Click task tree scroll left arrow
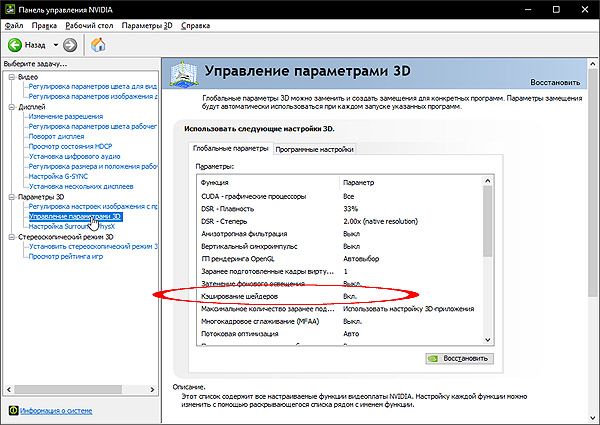The height and width of the screenshot is (425, 600). pos(9,390)
